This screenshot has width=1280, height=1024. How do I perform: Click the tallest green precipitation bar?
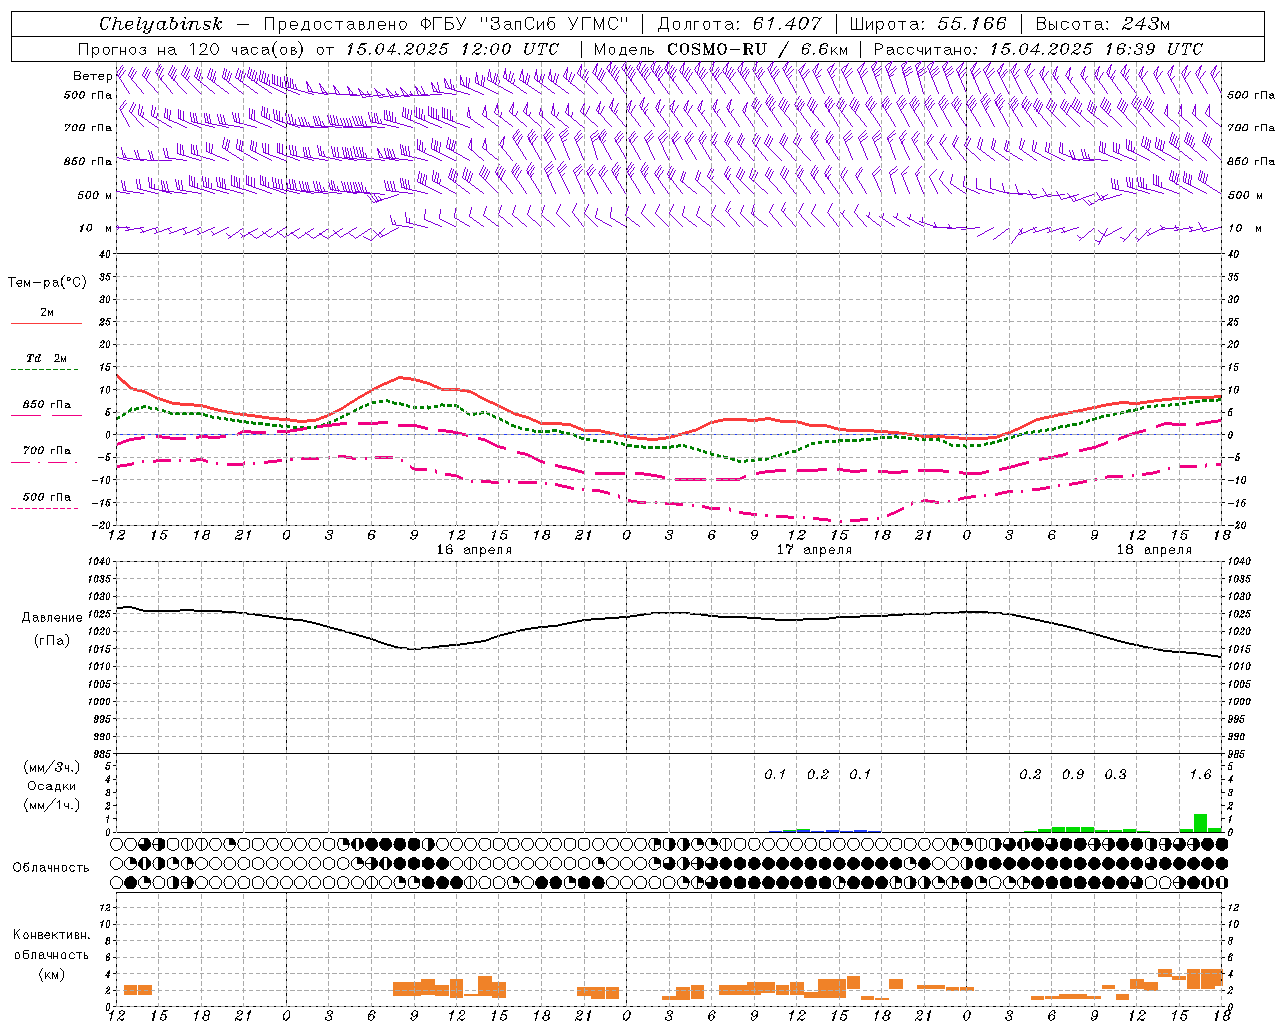click(1200, 823)
